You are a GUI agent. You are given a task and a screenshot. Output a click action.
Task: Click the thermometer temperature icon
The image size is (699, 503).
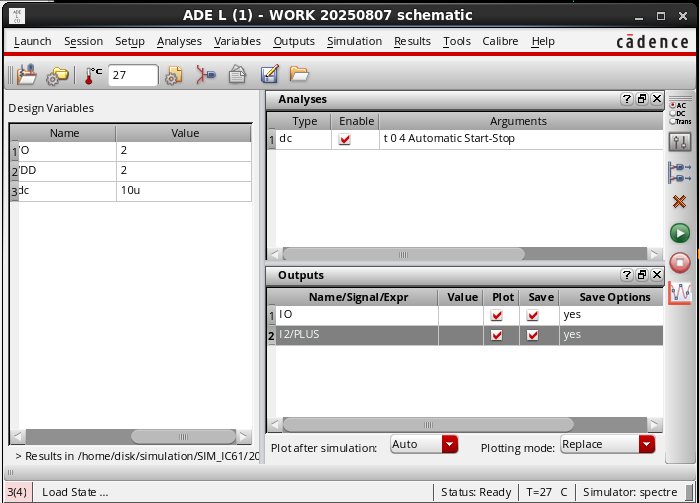click(93, 75)
